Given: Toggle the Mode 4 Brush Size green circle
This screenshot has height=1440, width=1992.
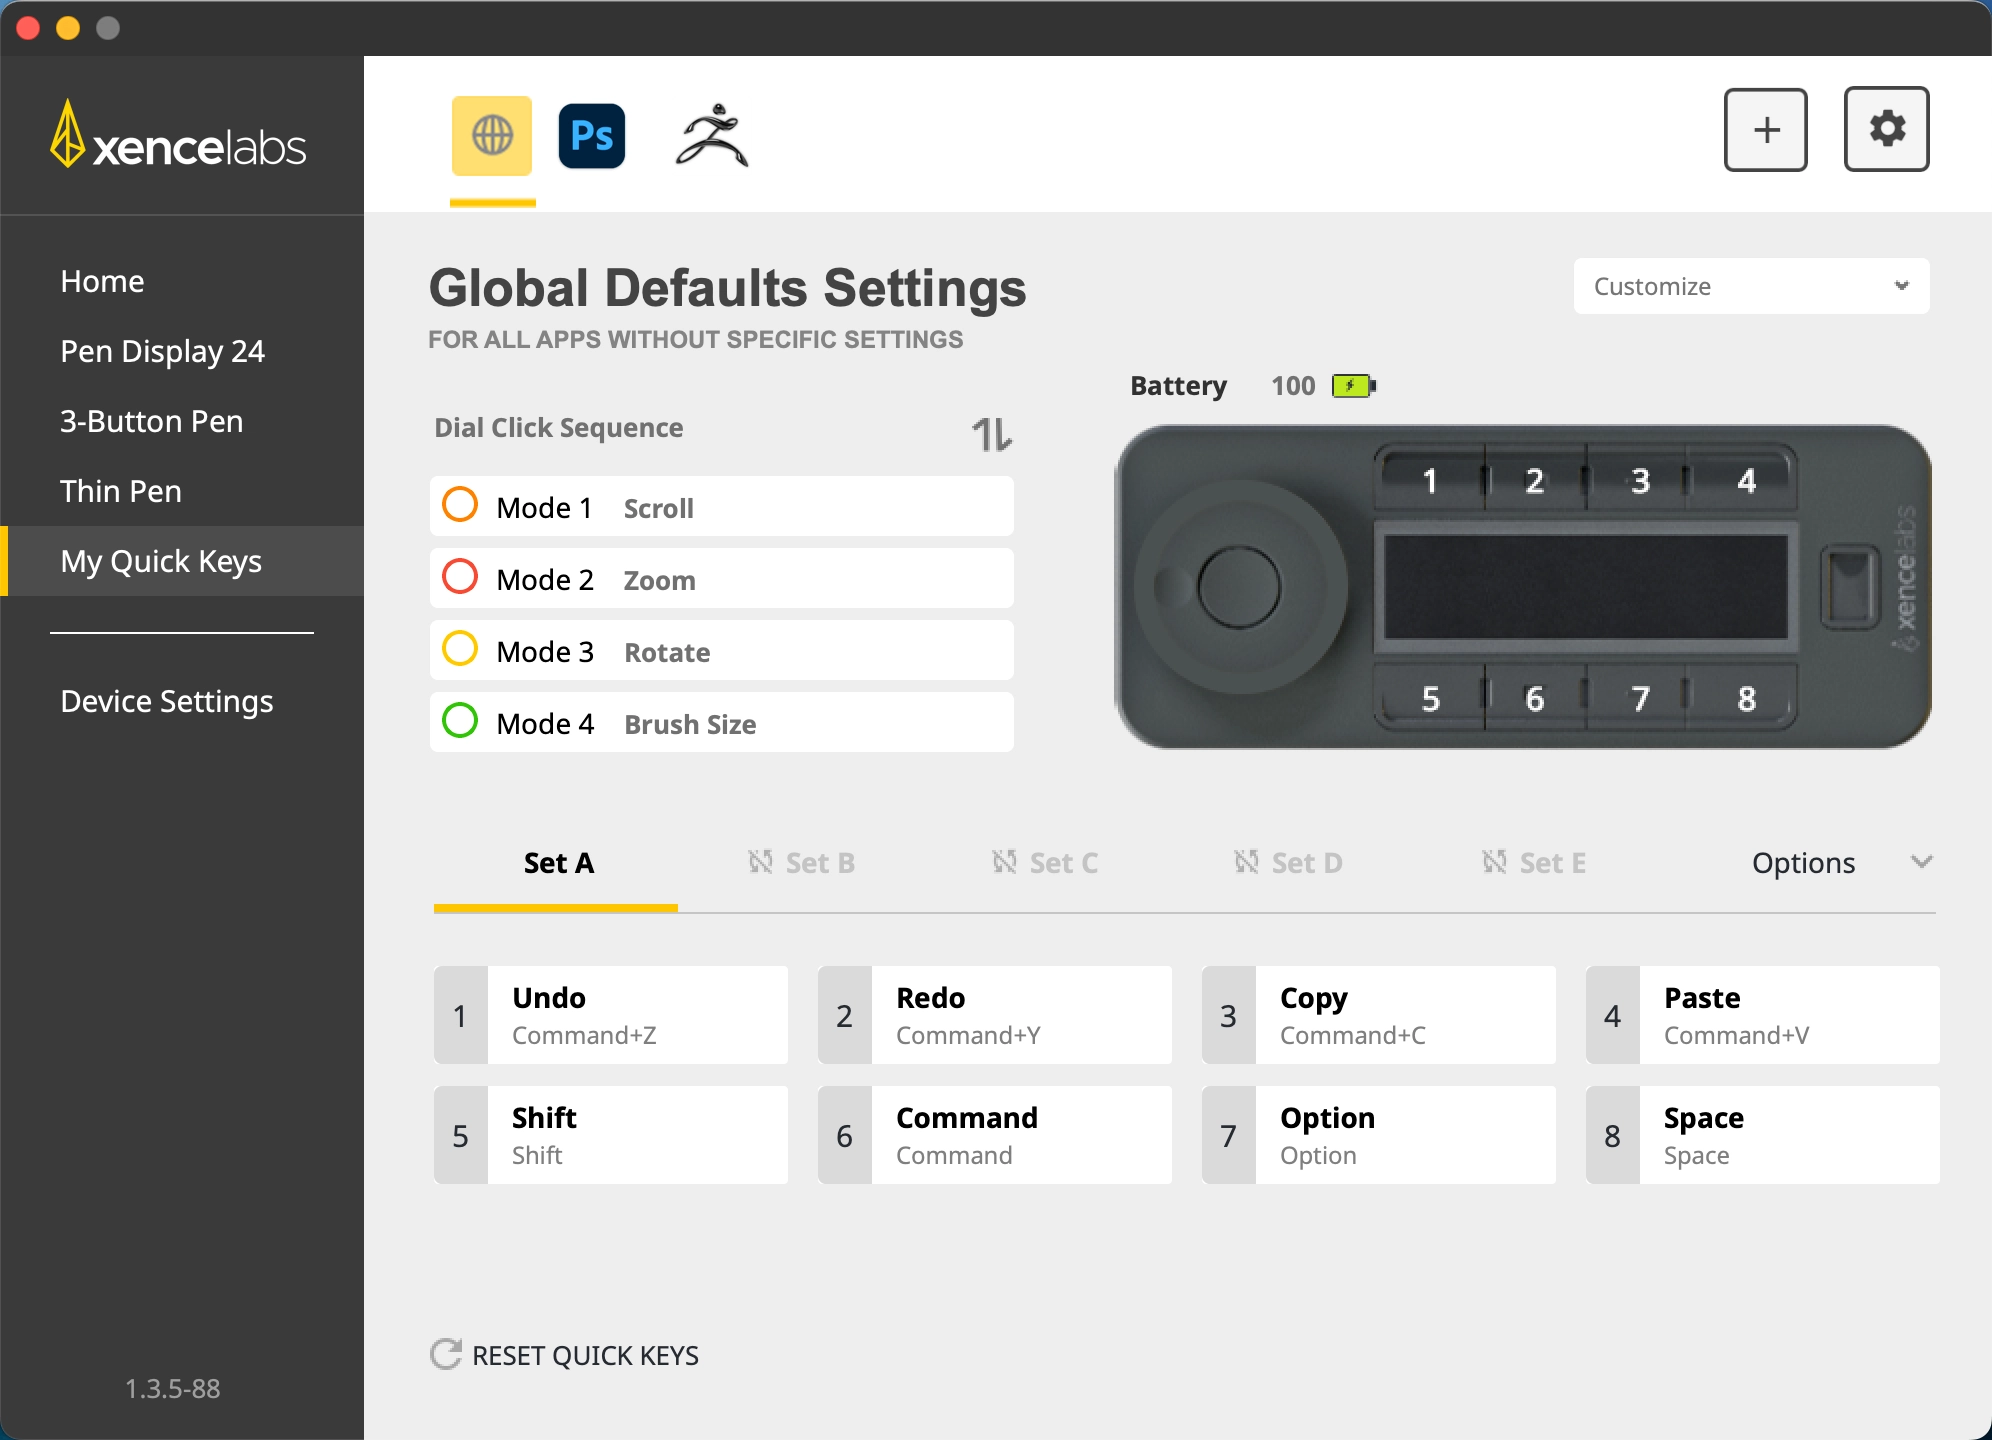Looking at the screenshot, I should click(460, 722).
